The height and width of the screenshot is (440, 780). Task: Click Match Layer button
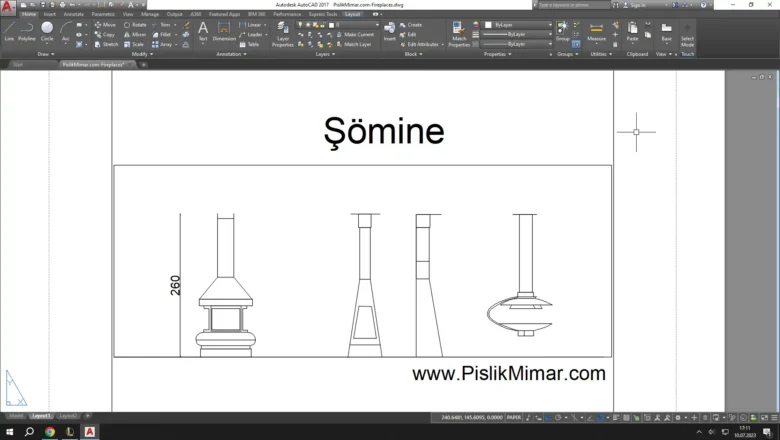coord(354,44)
